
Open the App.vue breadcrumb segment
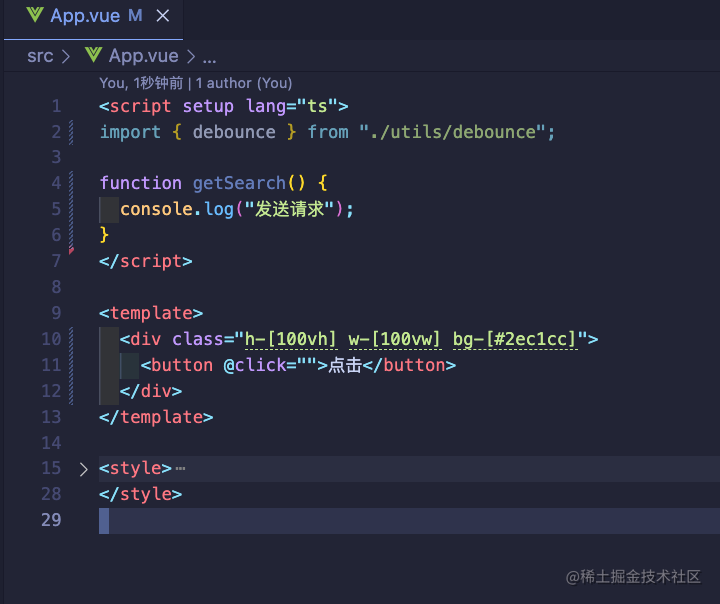click(x=143, y=56)
